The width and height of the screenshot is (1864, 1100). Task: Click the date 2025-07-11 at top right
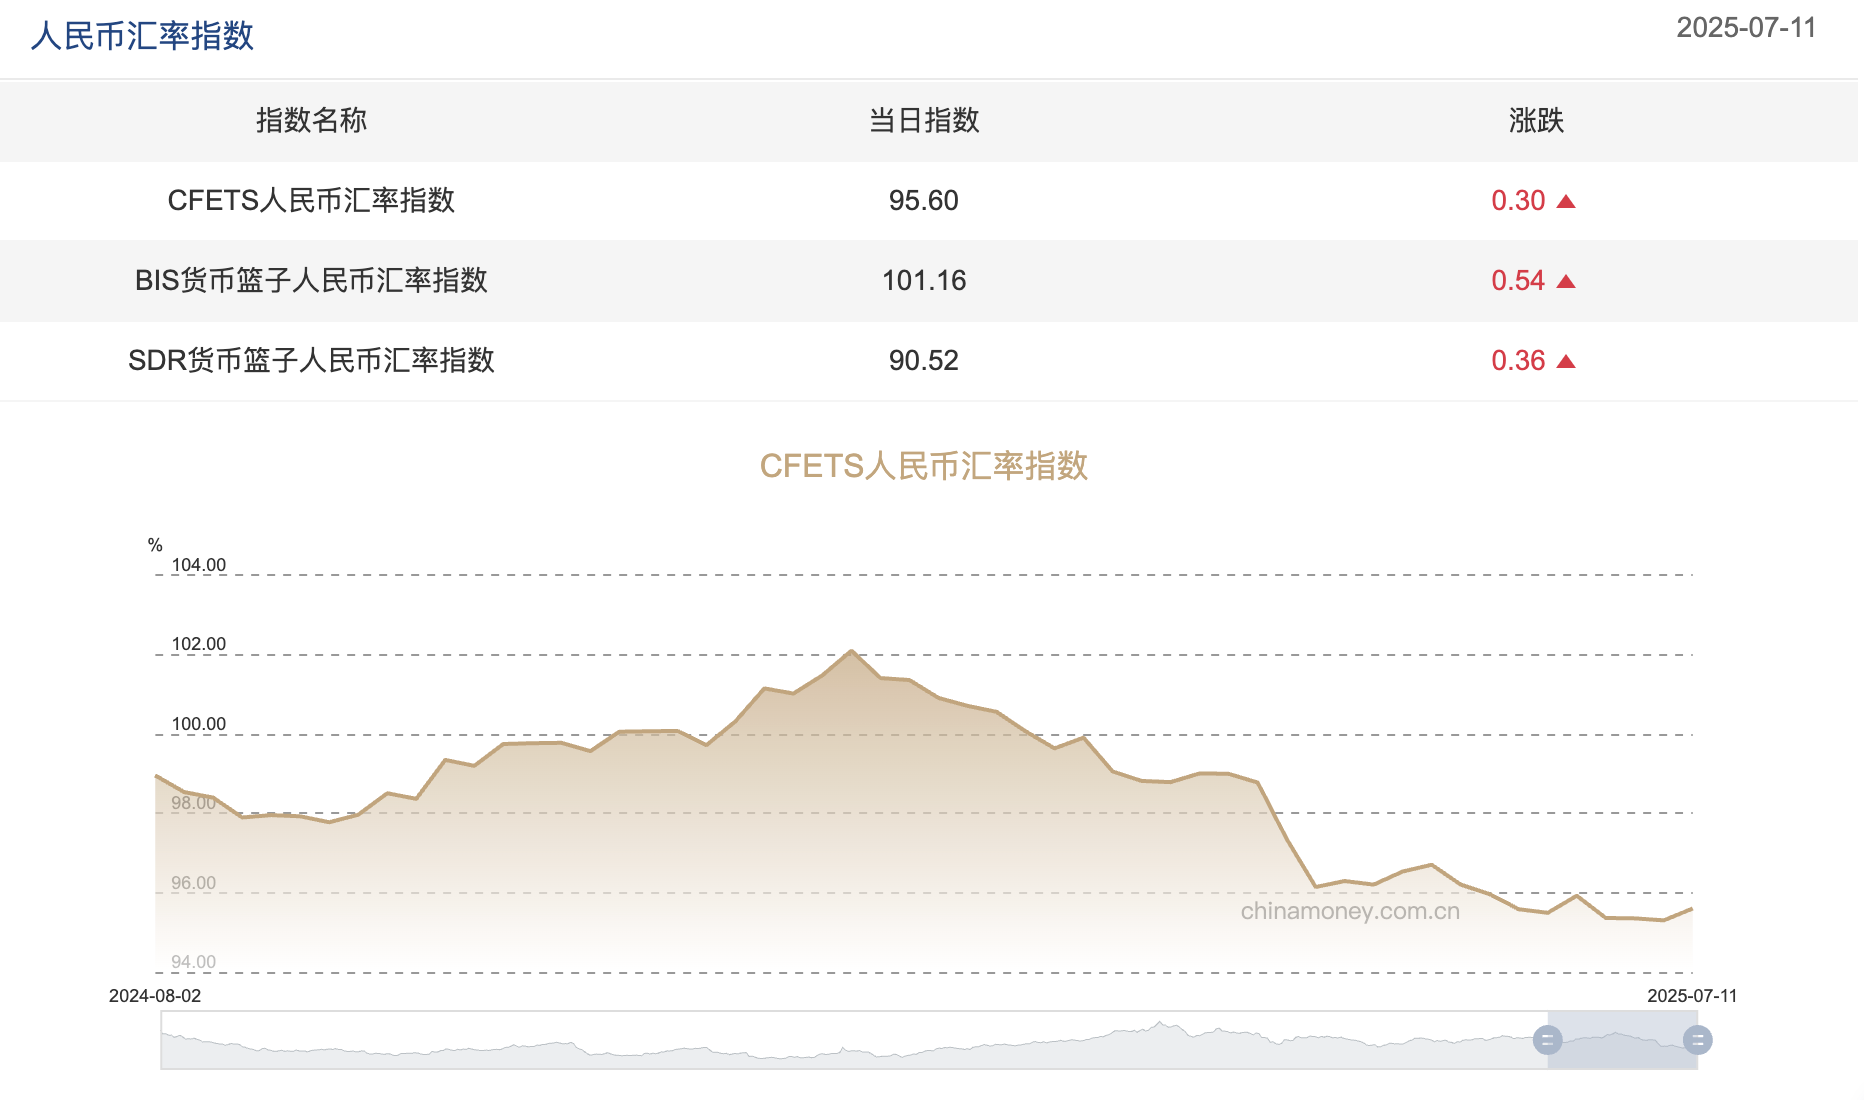point(1746,28)
